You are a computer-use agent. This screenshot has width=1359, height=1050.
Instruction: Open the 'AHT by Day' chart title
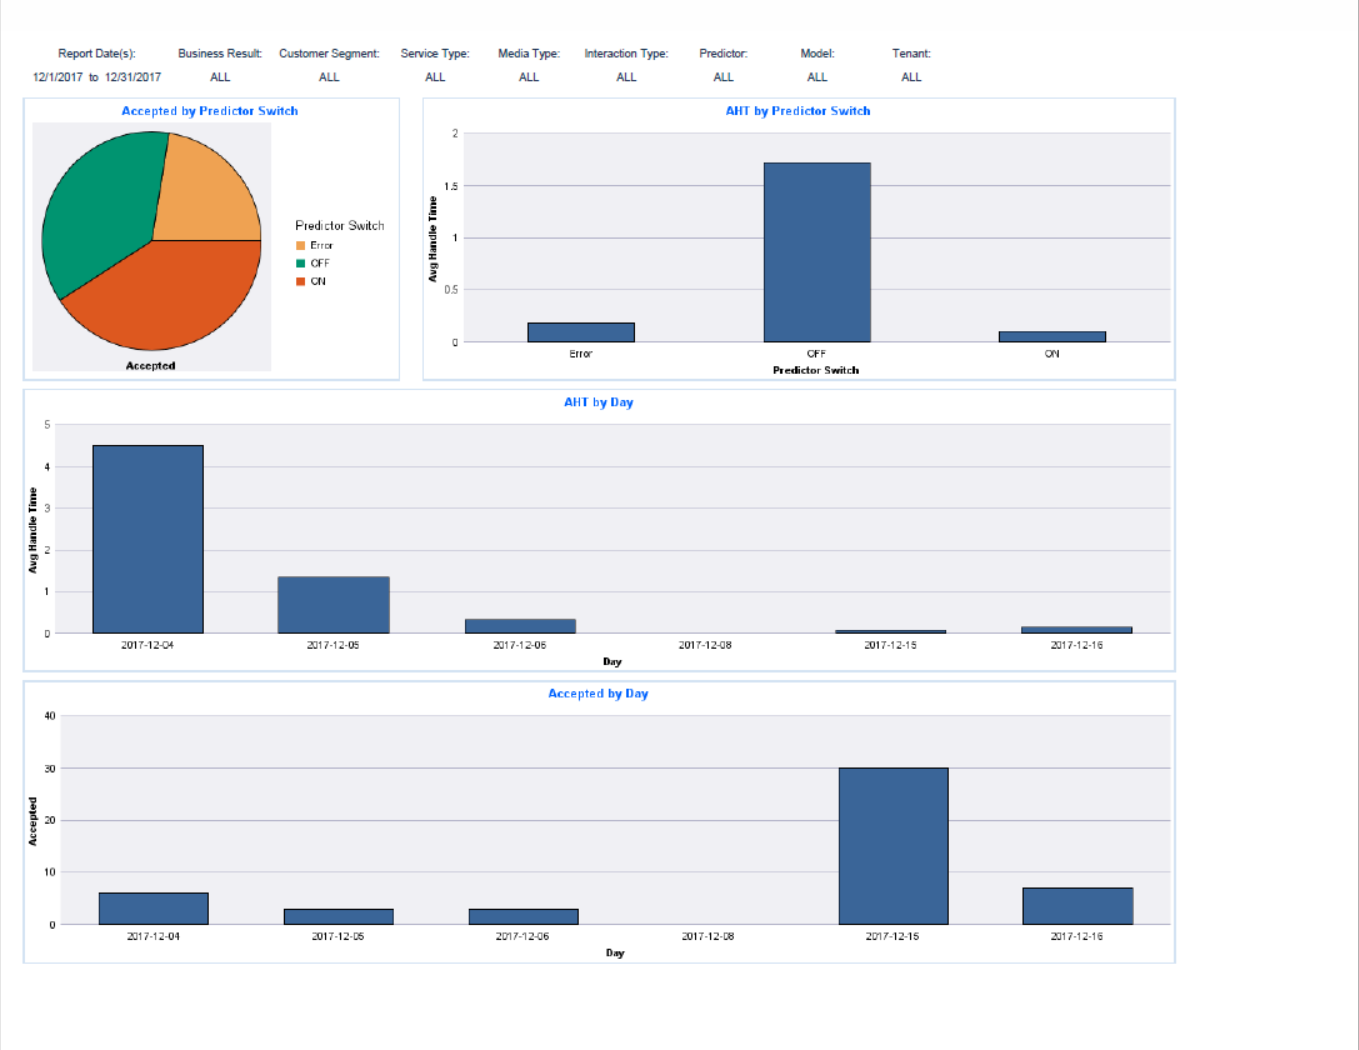click(598, 402)
